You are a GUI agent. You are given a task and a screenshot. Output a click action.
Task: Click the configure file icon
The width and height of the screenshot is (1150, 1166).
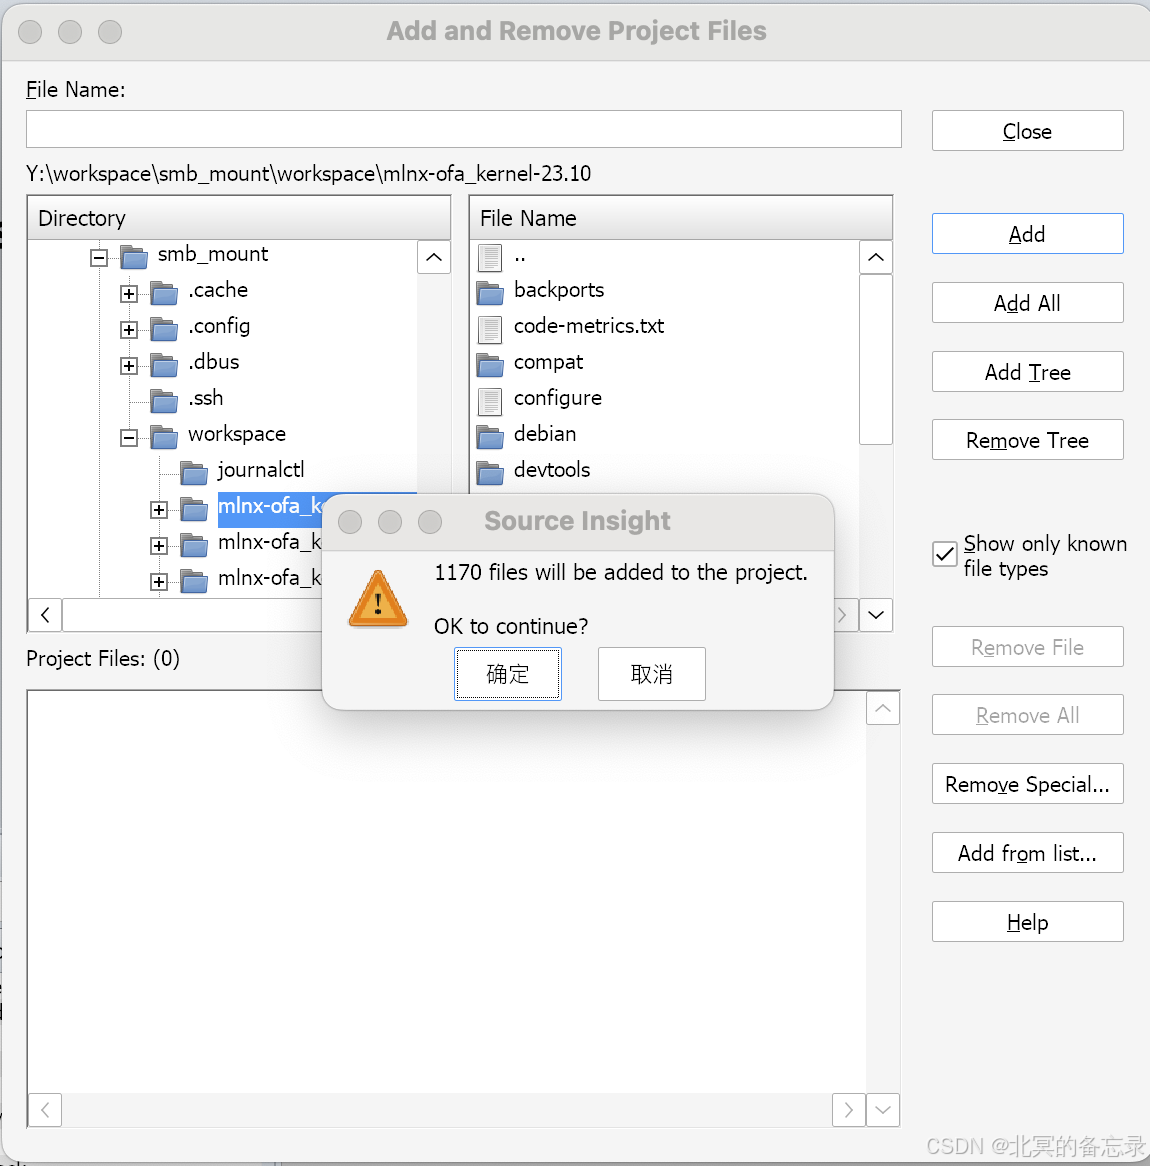(490, 402)
